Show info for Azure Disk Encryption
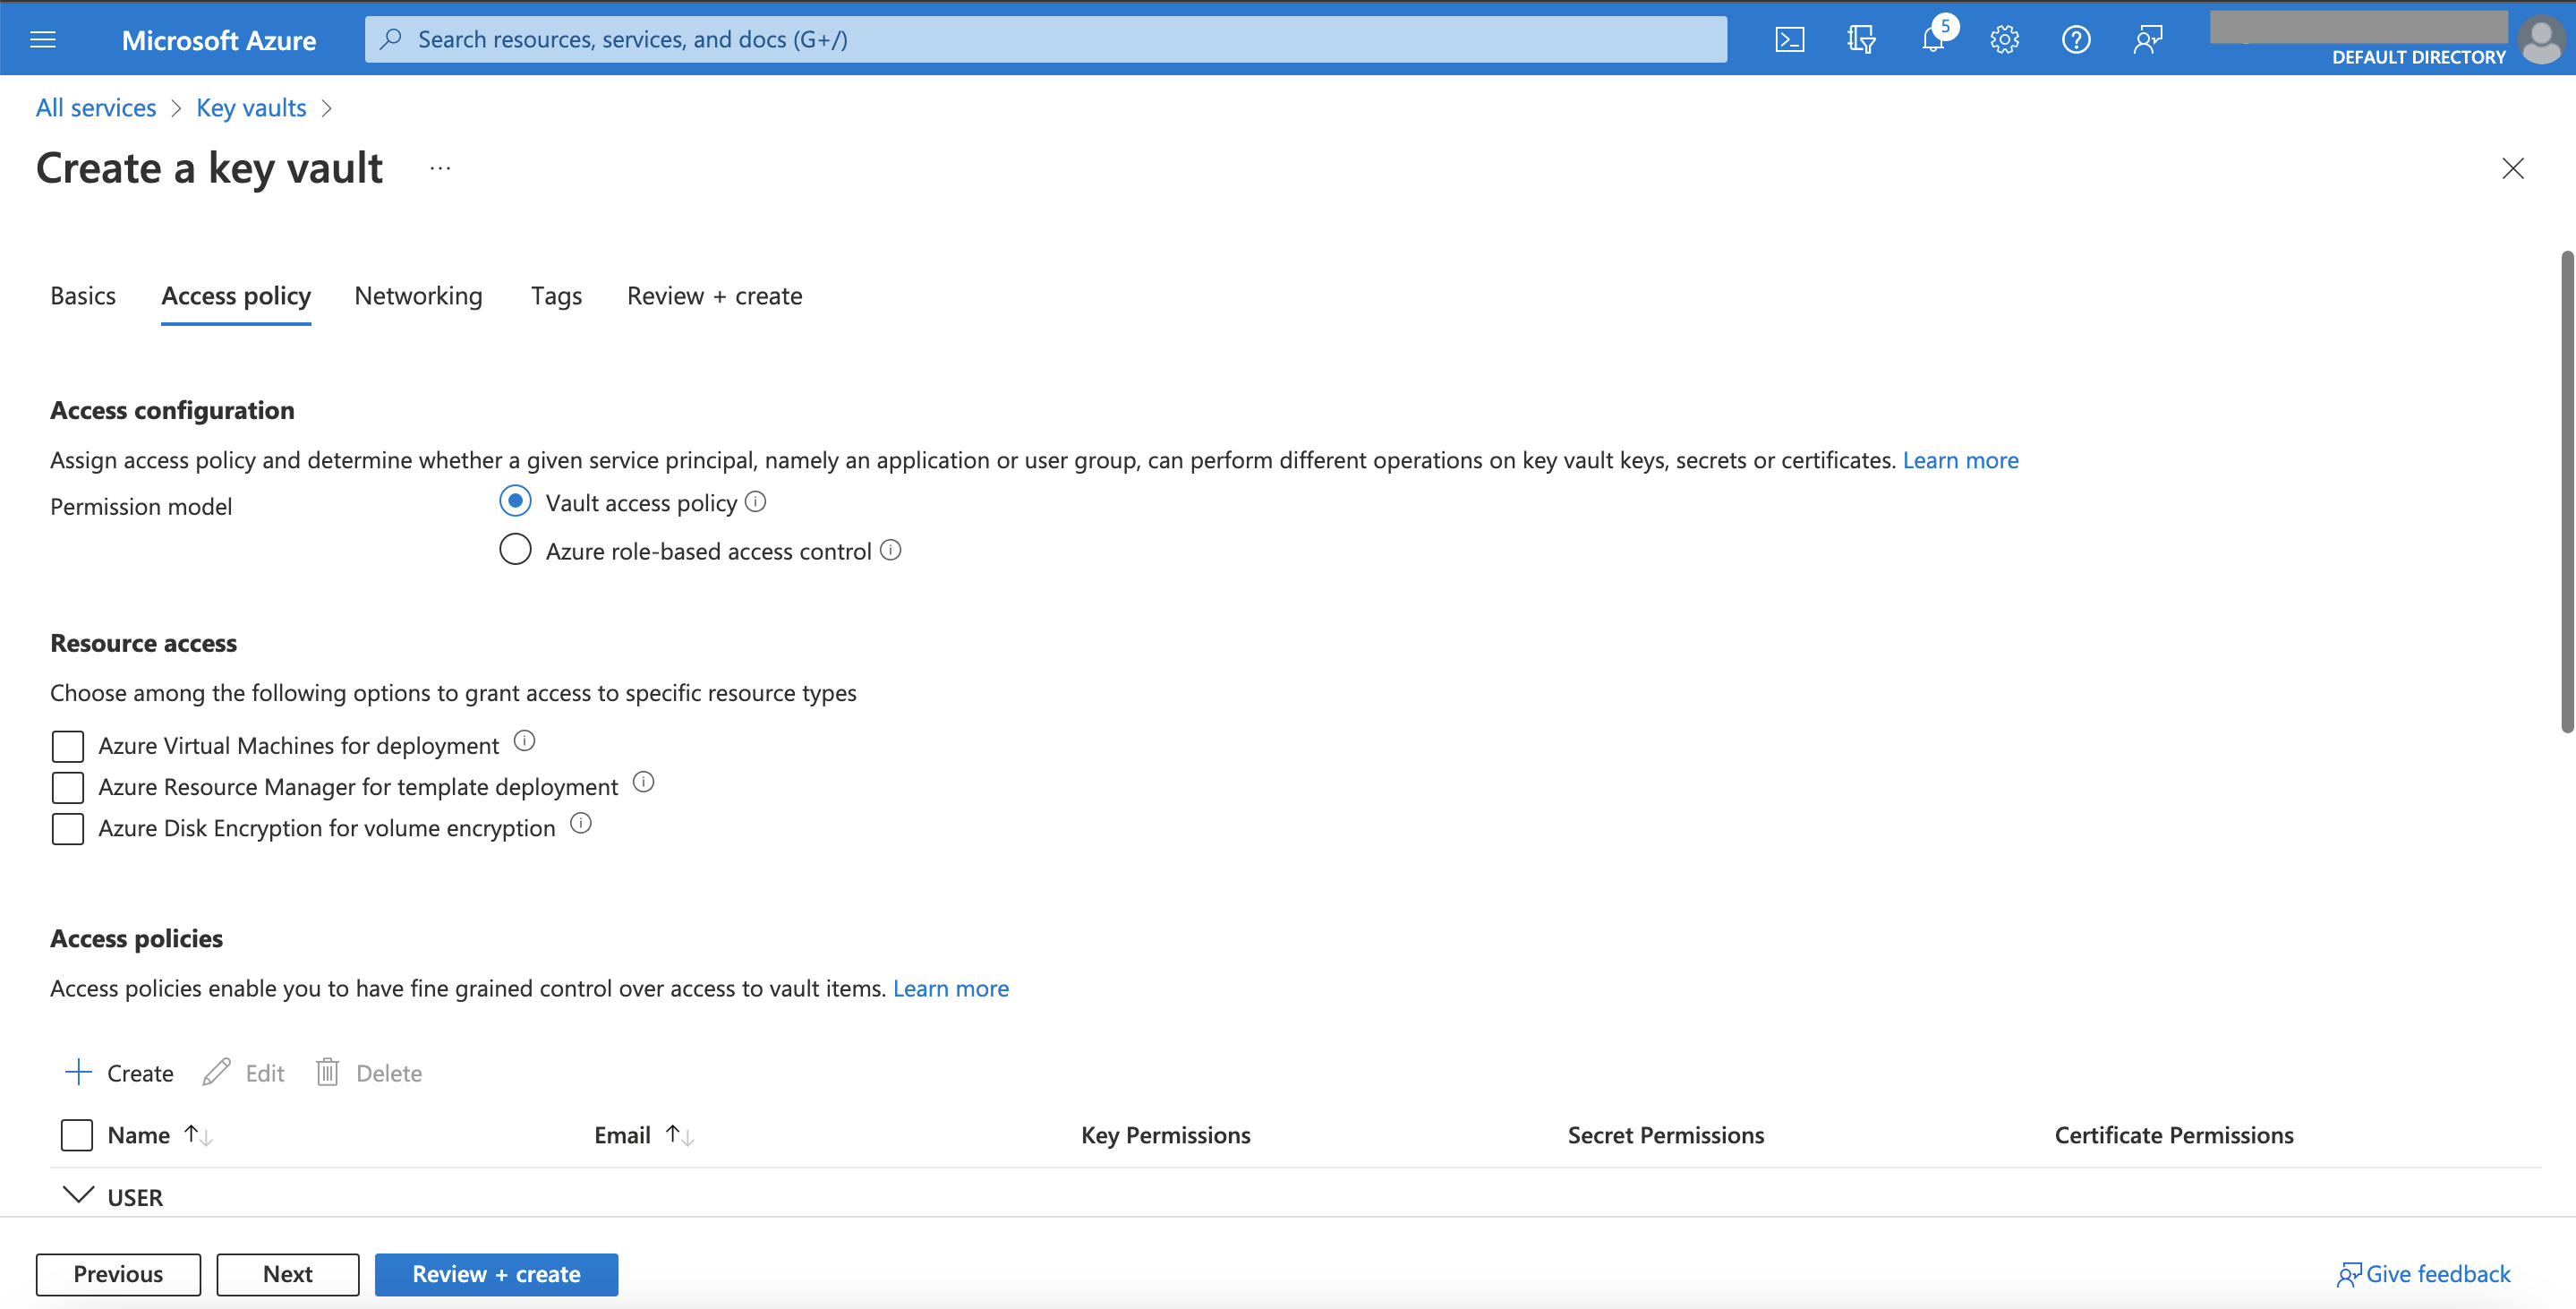The width and height of the screenshot is (2576, 1309). coord(580,823)
